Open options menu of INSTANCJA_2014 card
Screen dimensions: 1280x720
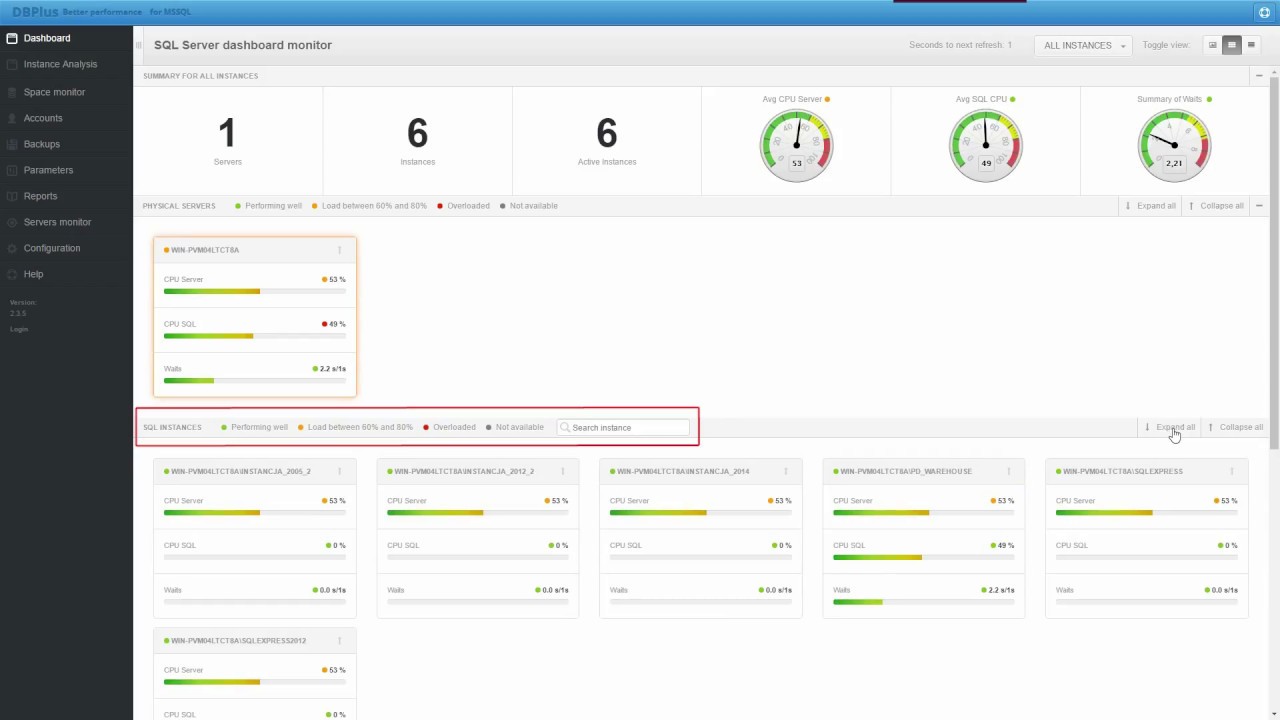click(x=785, y=471)
